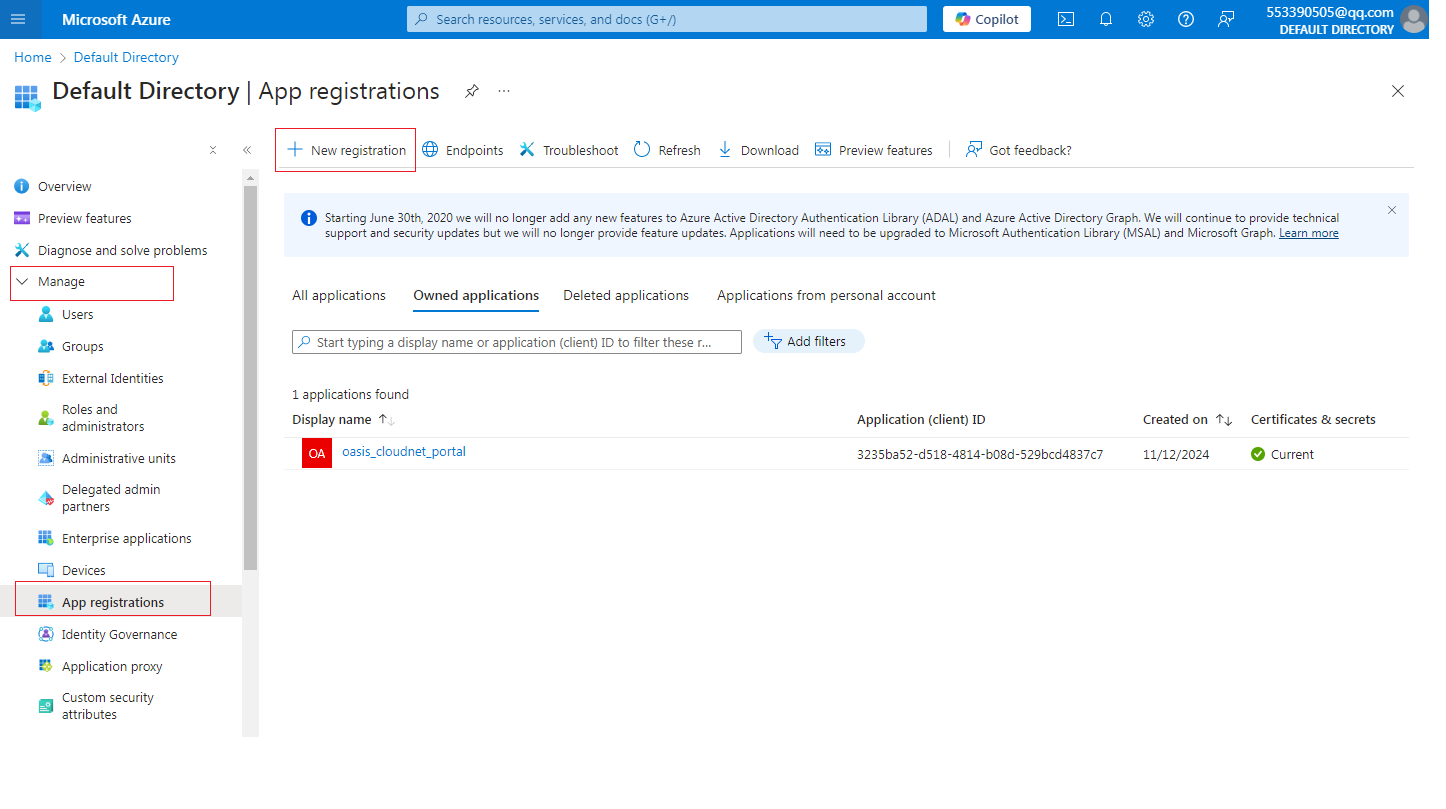
Task: Download the app registrations list
Action: [x=758, y=150]
